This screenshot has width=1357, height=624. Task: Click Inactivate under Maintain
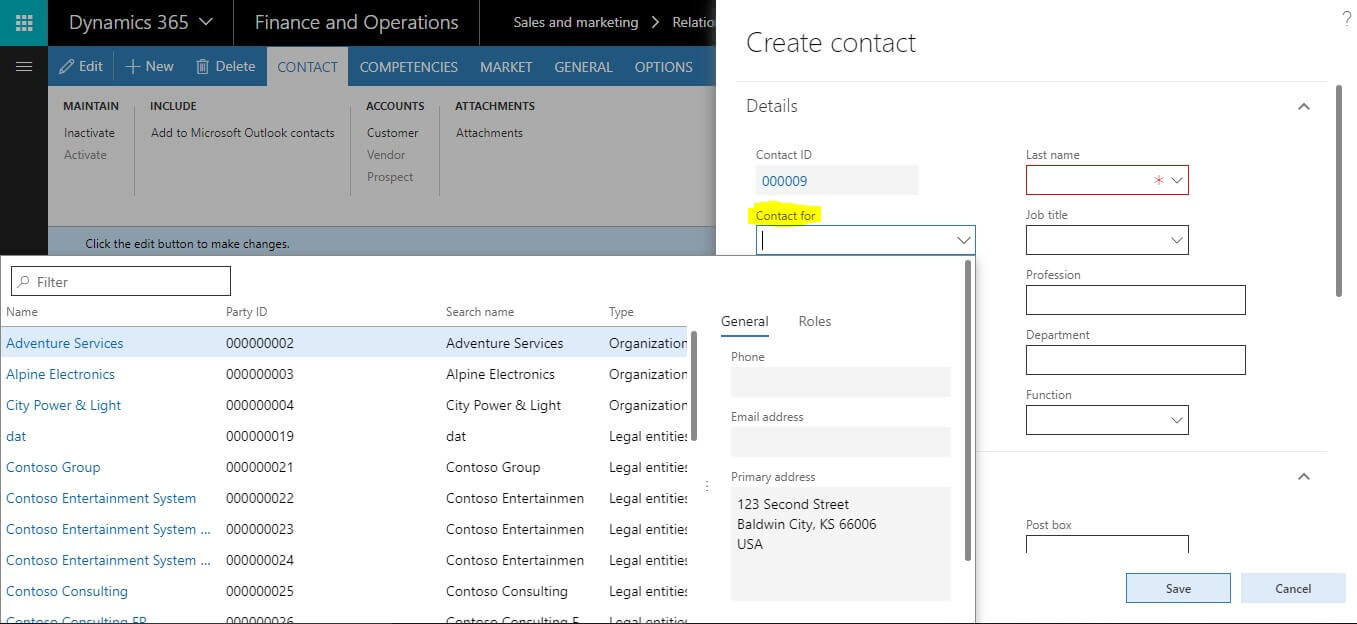click(89, 132)
